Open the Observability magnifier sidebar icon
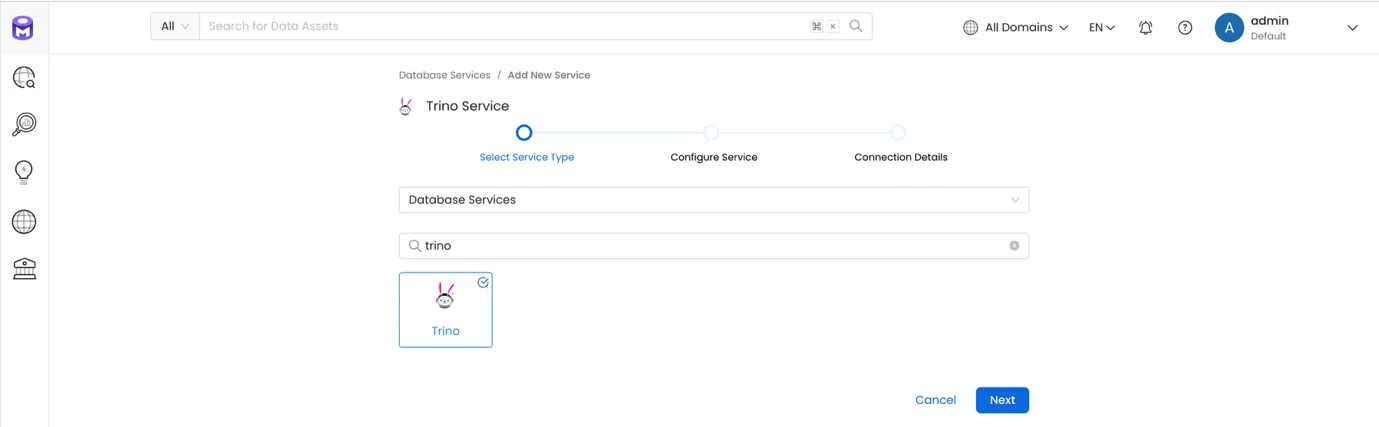The image size is (1379, 427). (24, 125)
